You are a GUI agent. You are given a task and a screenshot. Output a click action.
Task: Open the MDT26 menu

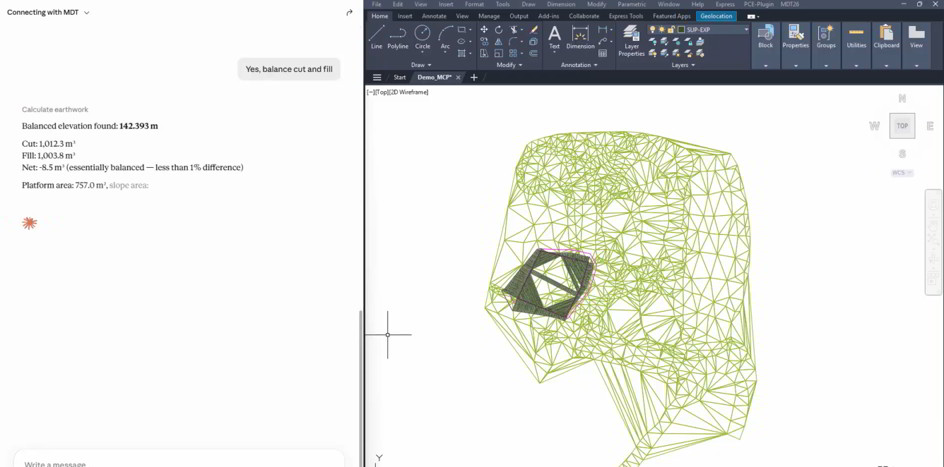(x=789, y=4)
